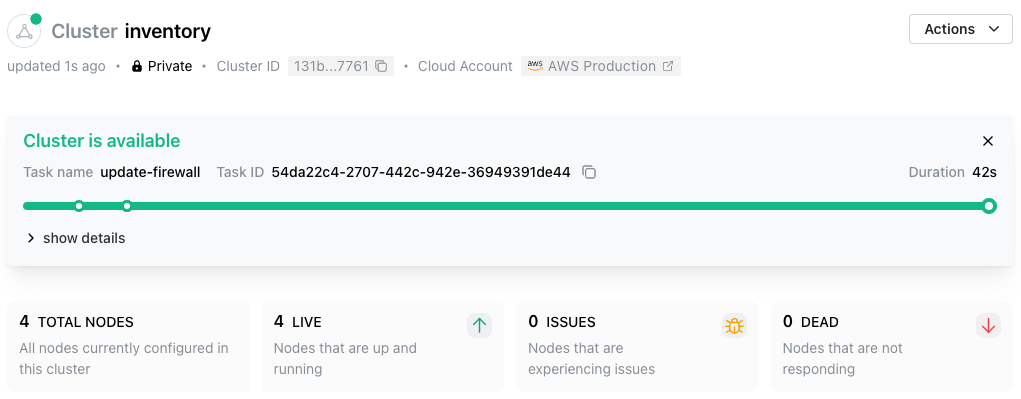Dismiss the Cluster is available banner
This screenshot has height=399, width=1021.
988,141
